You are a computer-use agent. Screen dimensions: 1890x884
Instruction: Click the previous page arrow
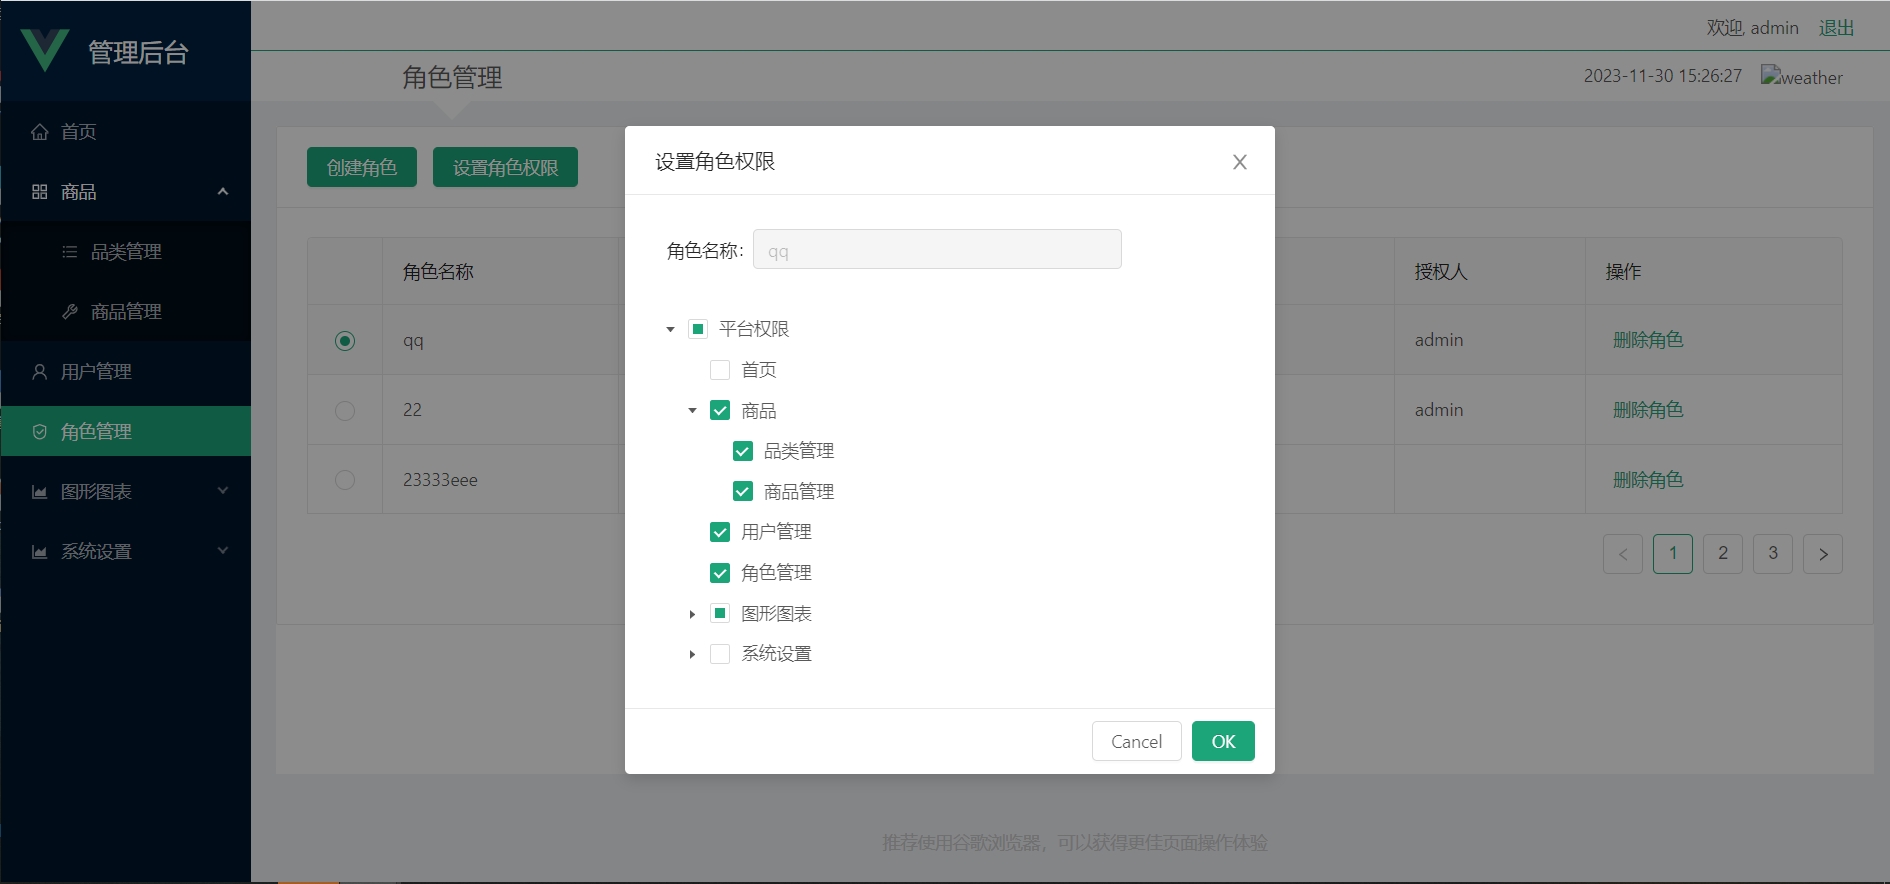click(x=1623, y=553)
